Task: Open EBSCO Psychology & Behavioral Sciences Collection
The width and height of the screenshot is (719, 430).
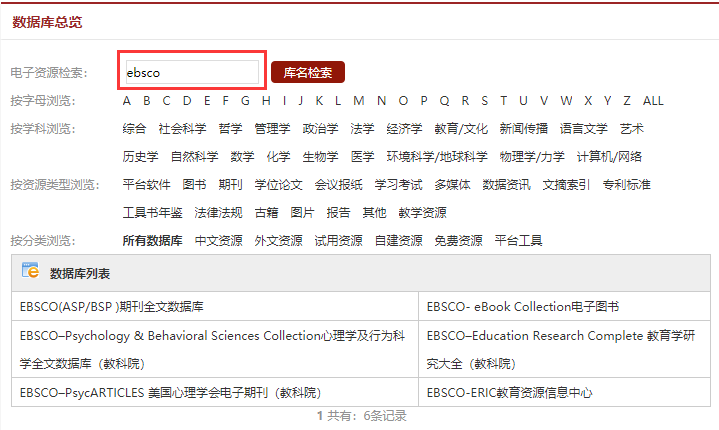Action: click(212, 349)
